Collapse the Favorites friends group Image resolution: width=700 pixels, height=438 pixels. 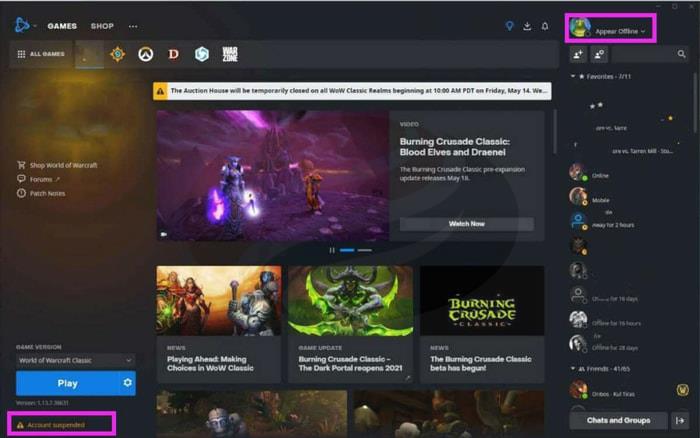(x=572, y=76)
